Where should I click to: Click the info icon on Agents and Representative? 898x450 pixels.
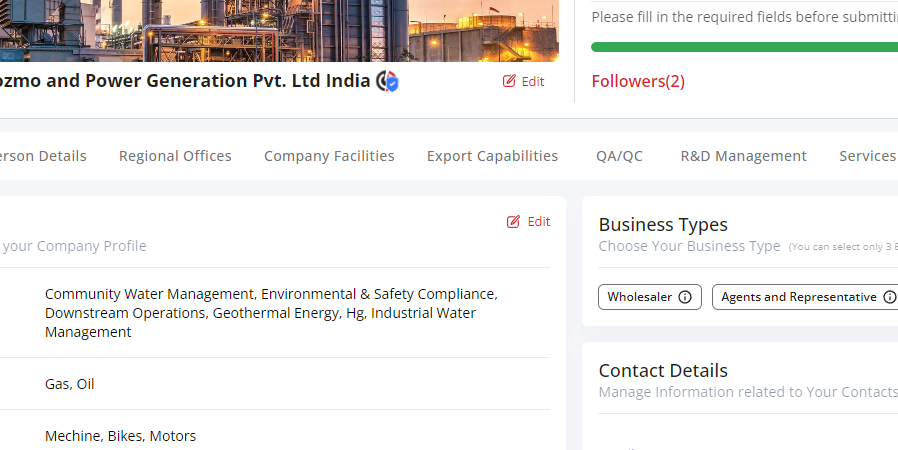(x=889, y=297)
